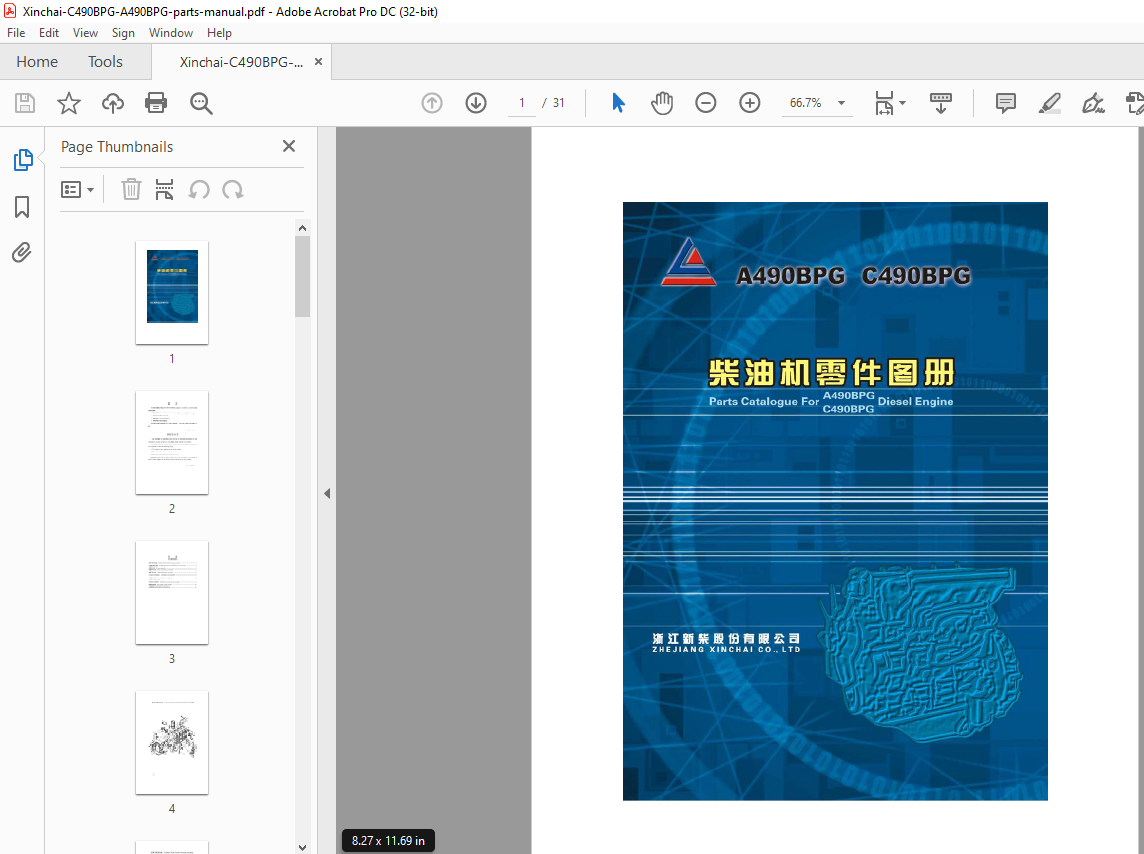
Task: Rotate page clockwise
Action: 233,190
